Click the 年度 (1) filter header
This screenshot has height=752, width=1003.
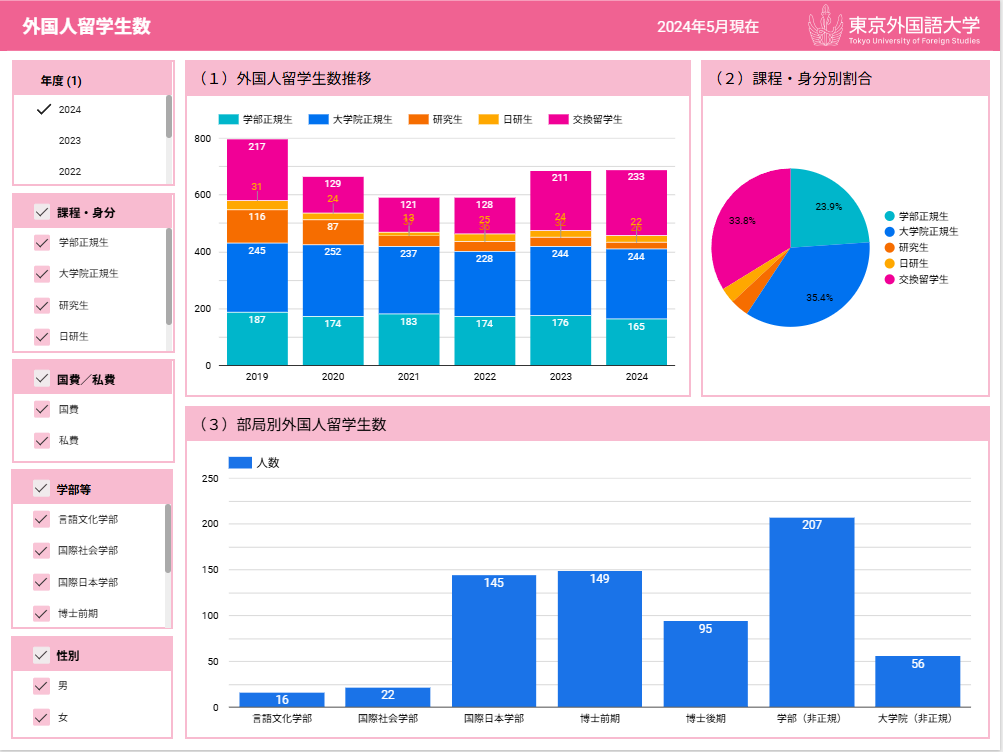pos(62,80)
